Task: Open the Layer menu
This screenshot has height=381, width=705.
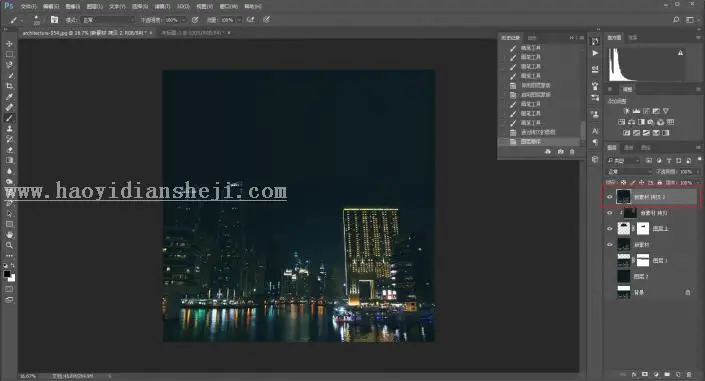Action: (95, 6)
